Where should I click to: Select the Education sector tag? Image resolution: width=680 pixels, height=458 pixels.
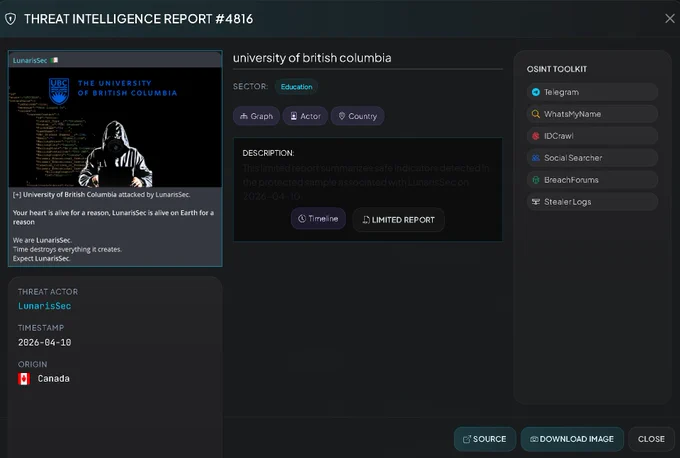pyautogui.click(x=296, y=87)
